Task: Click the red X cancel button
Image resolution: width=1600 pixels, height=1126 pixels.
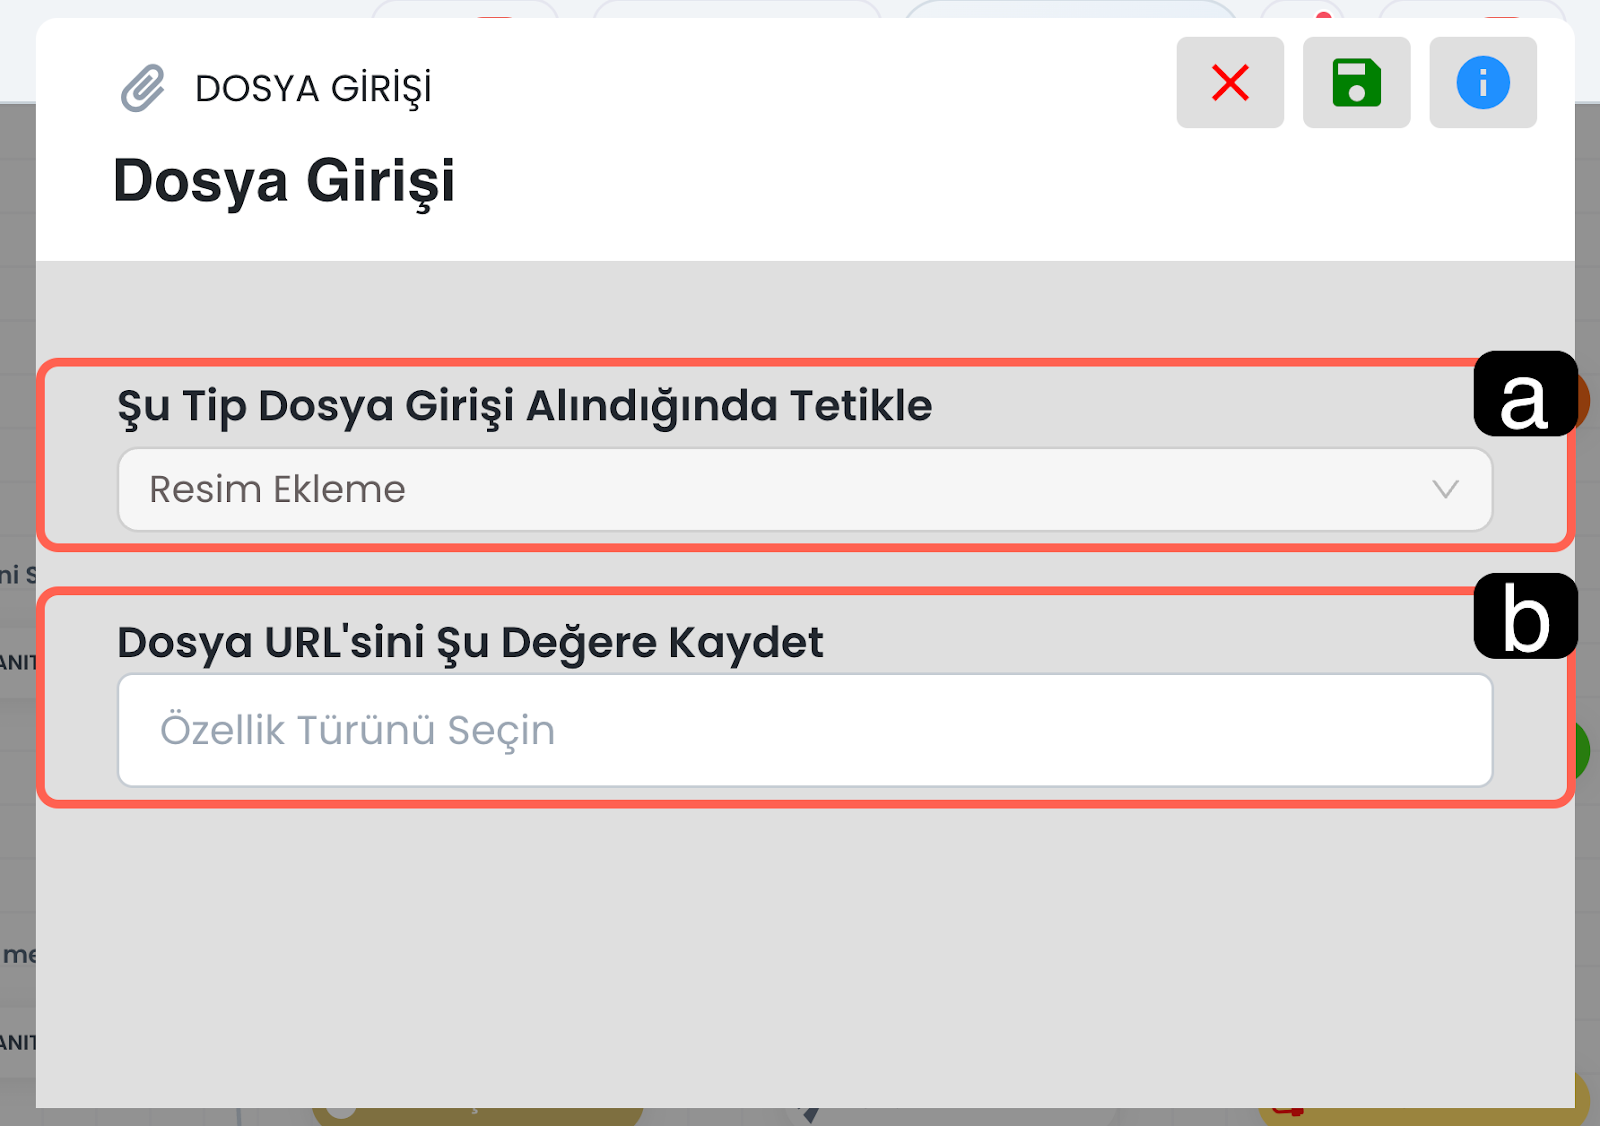Action: pos(1230,83)
